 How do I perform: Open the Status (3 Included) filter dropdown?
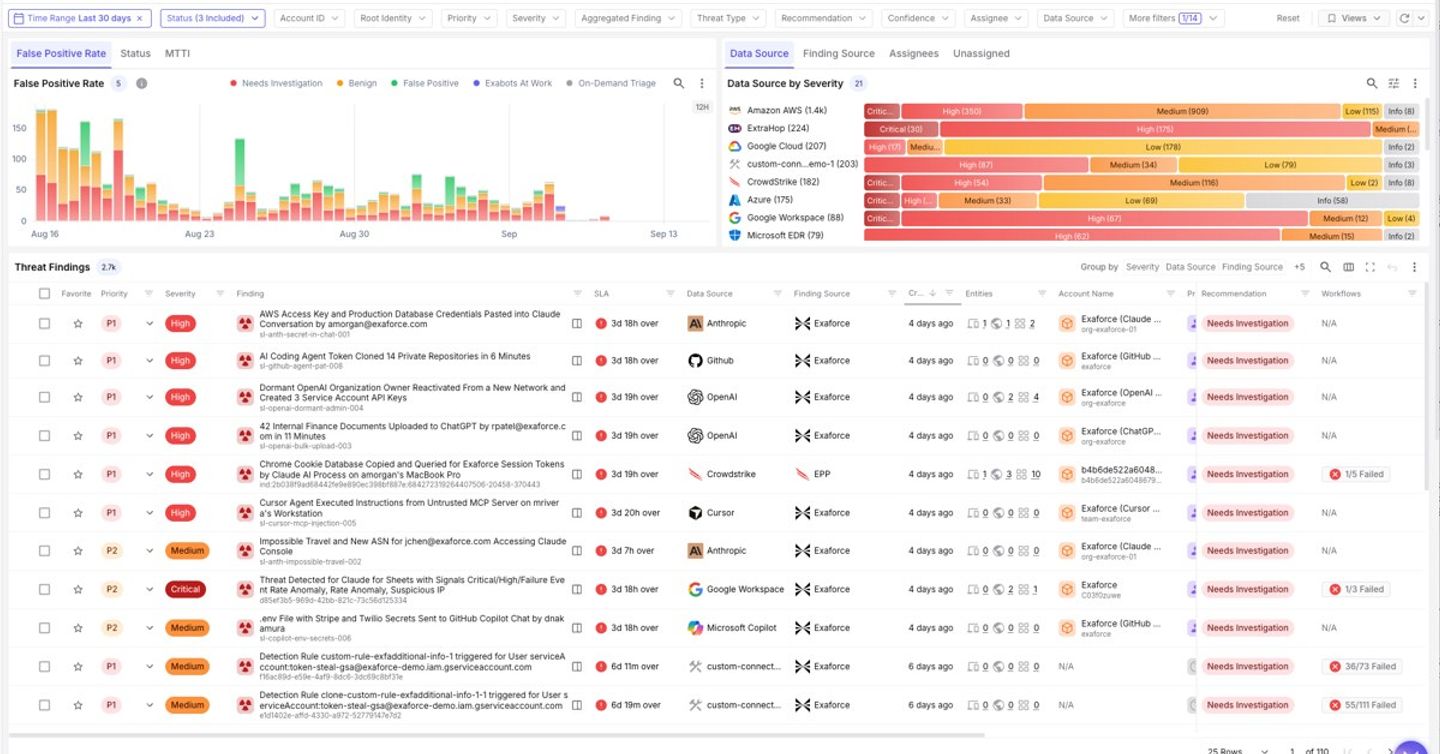[x=212, y=18]
